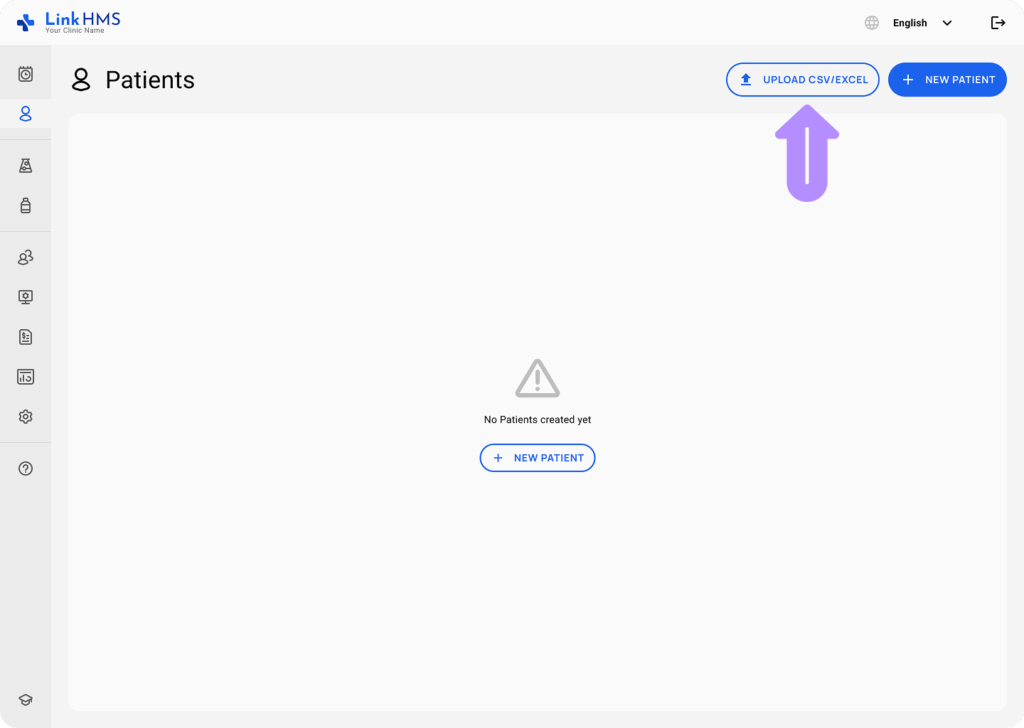Image resolution: width=1024 pixels, height=728 pixels.
Task: Click the logout icon in header
Action: click(997, 23)
